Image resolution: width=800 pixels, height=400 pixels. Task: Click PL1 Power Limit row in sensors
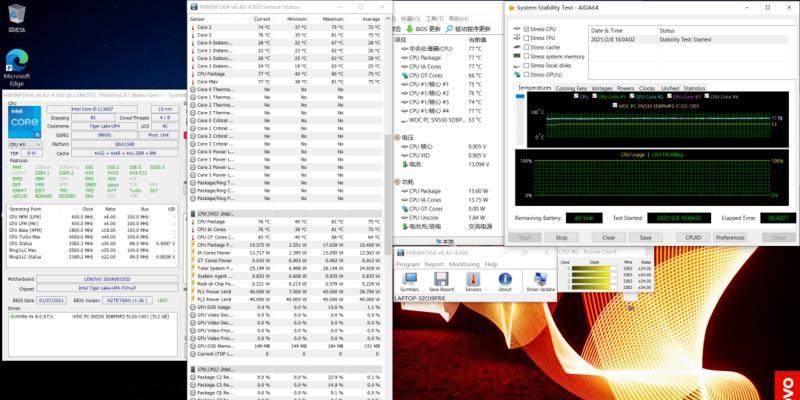point(286,291)
